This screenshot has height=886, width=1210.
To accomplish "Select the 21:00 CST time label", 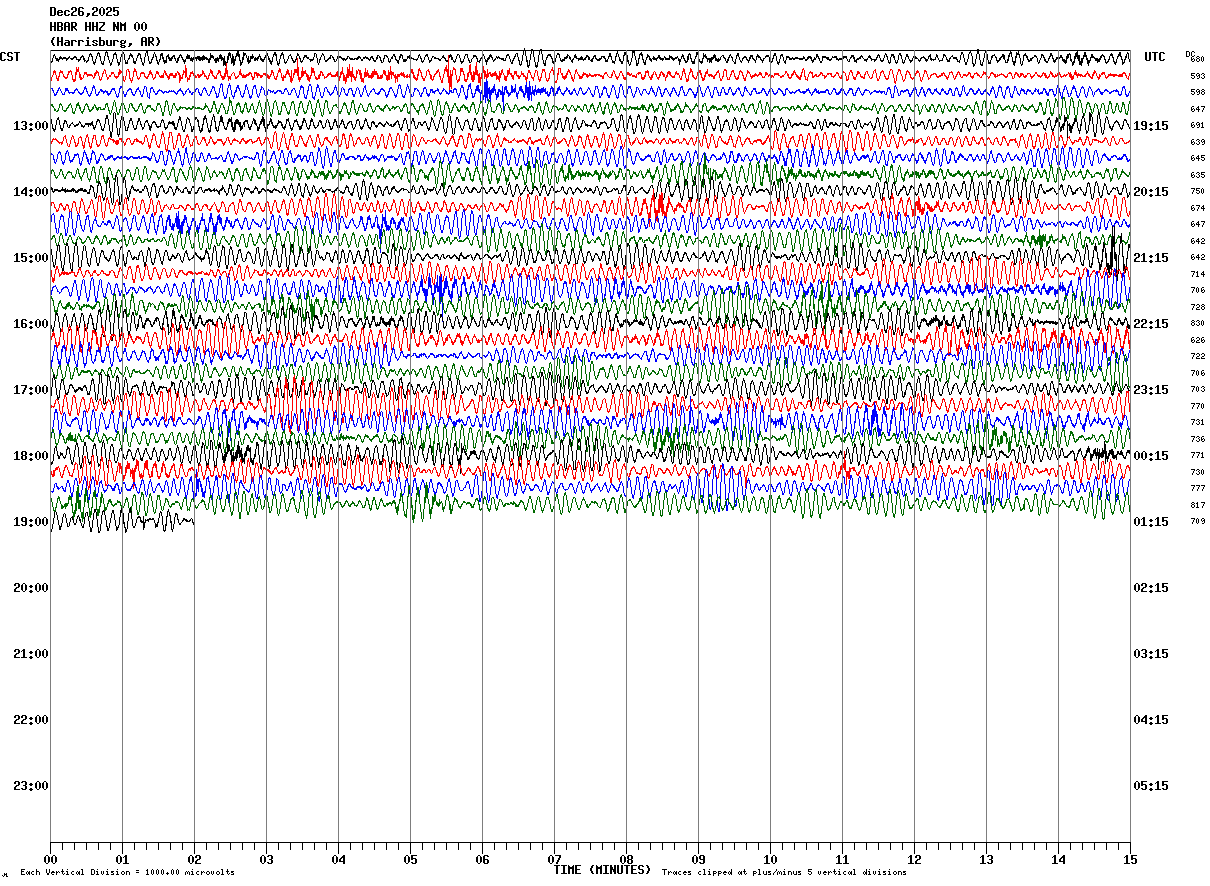I will click(x=31, y=654).
